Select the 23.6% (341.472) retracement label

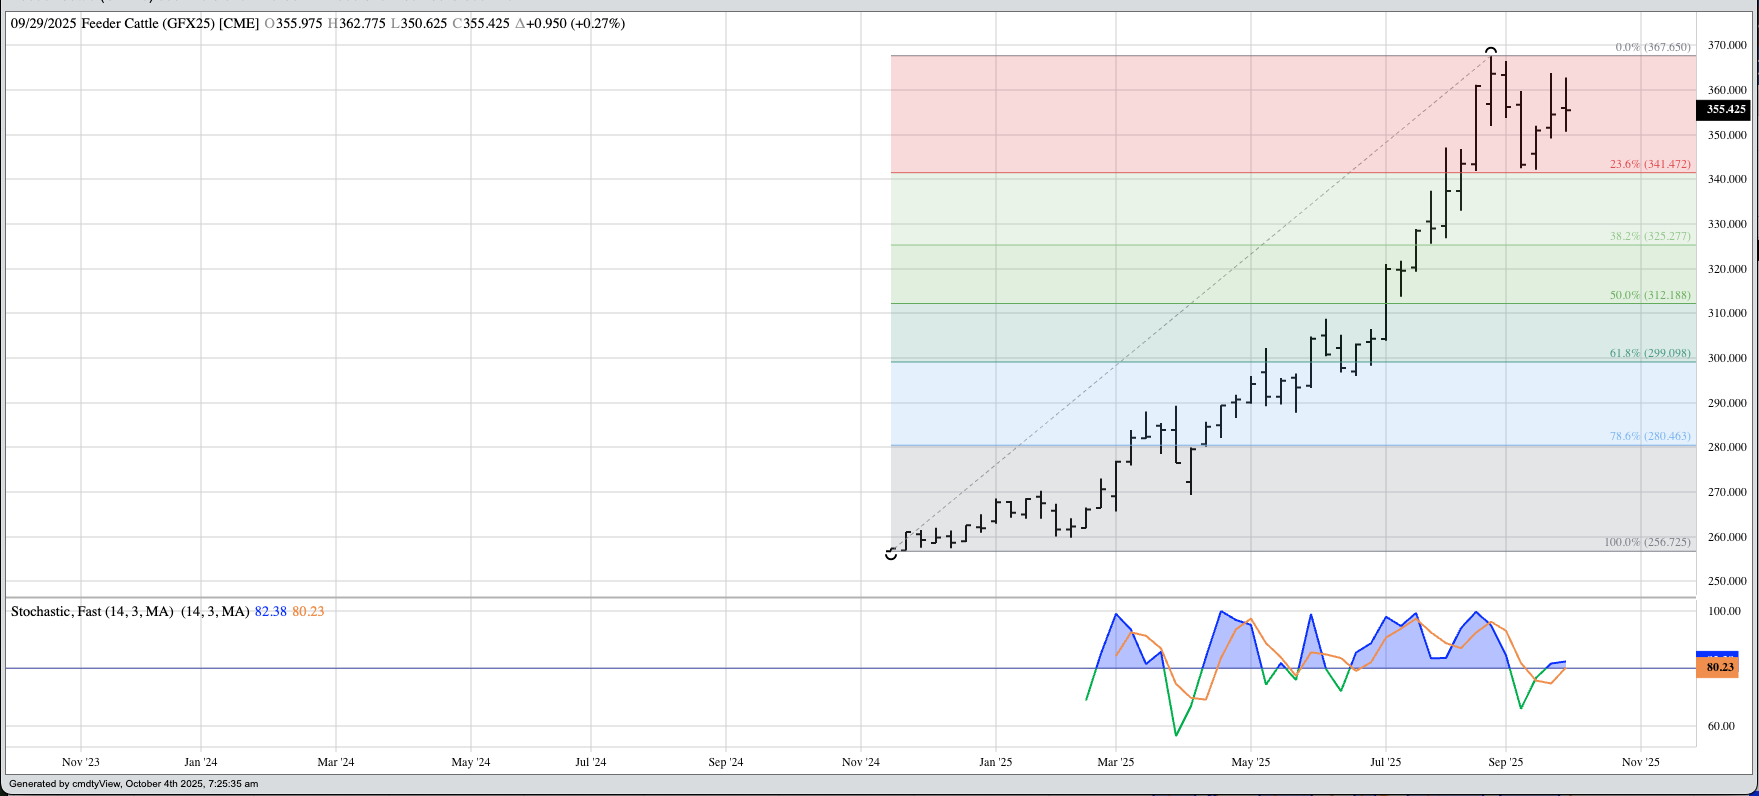point(1649,164)
